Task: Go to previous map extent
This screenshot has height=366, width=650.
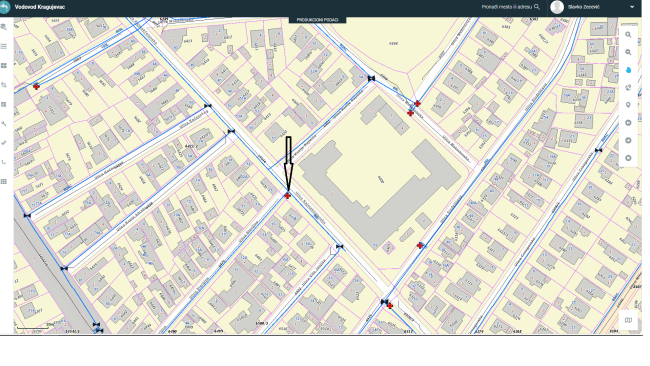Action: (x=628, y=123)
